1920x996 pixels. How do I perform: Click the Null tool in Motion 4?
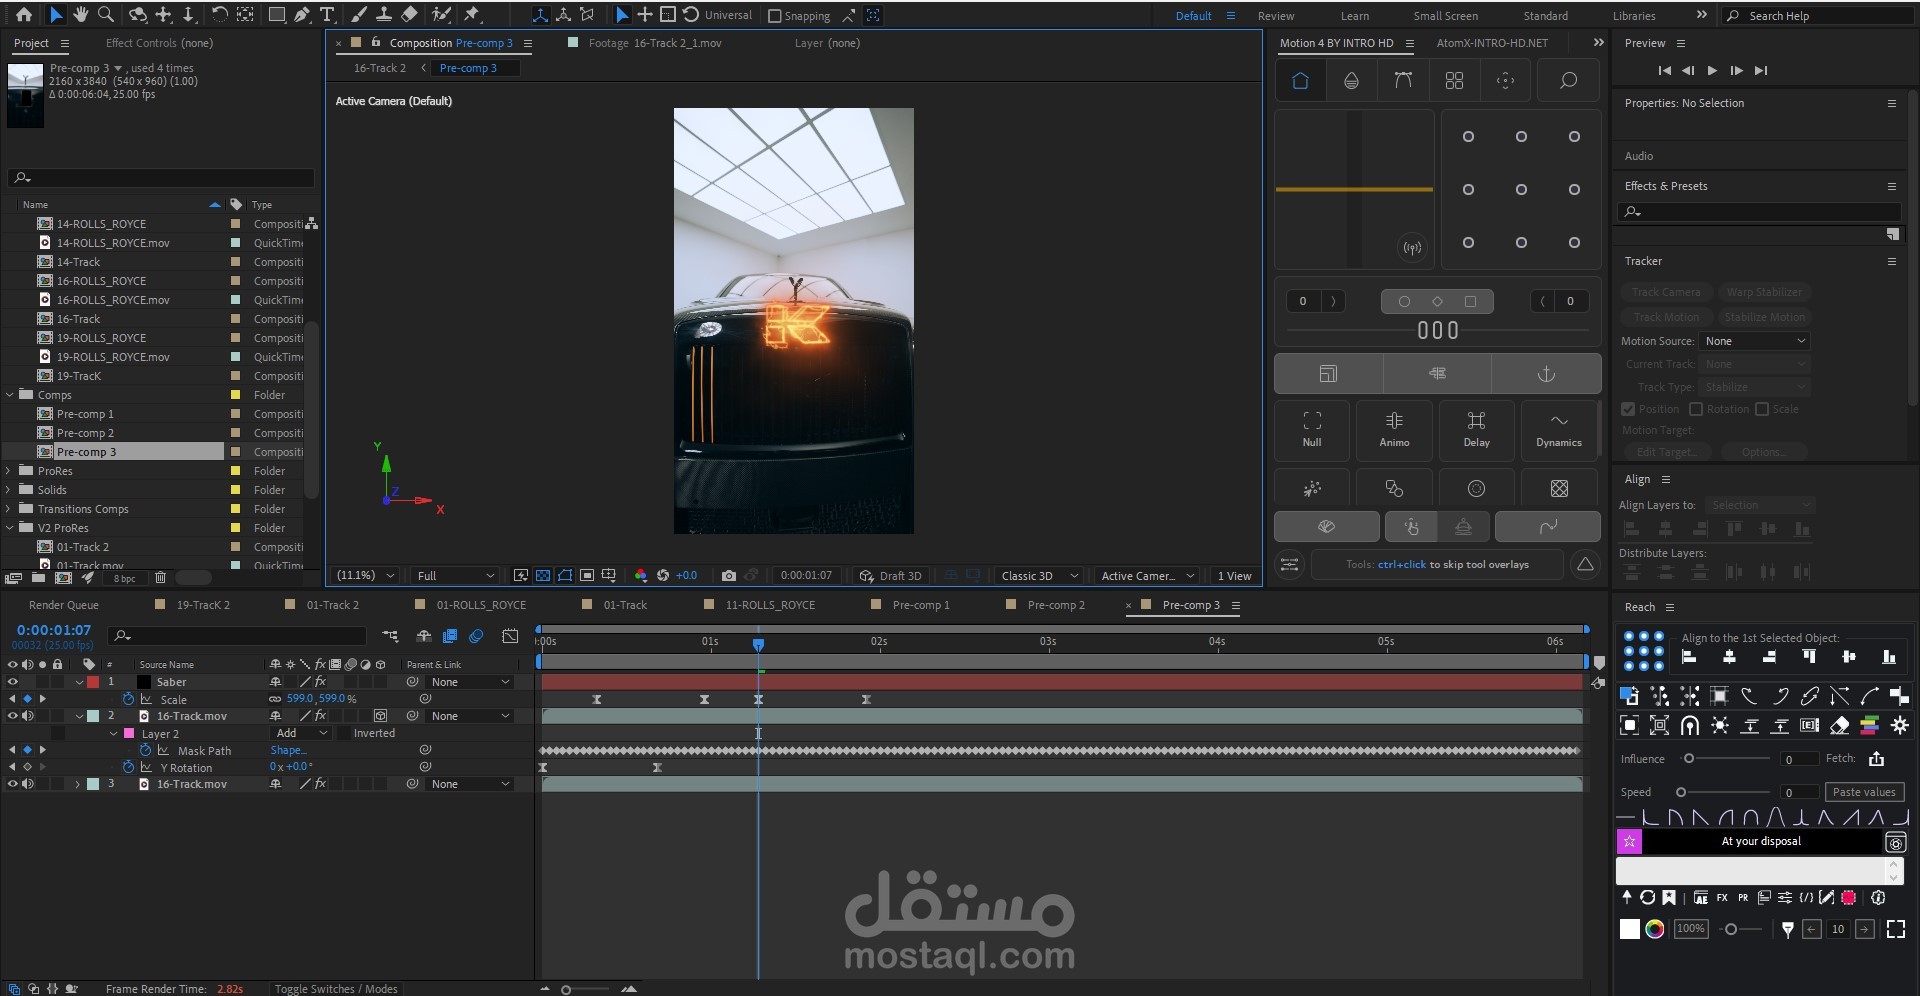1312,430
